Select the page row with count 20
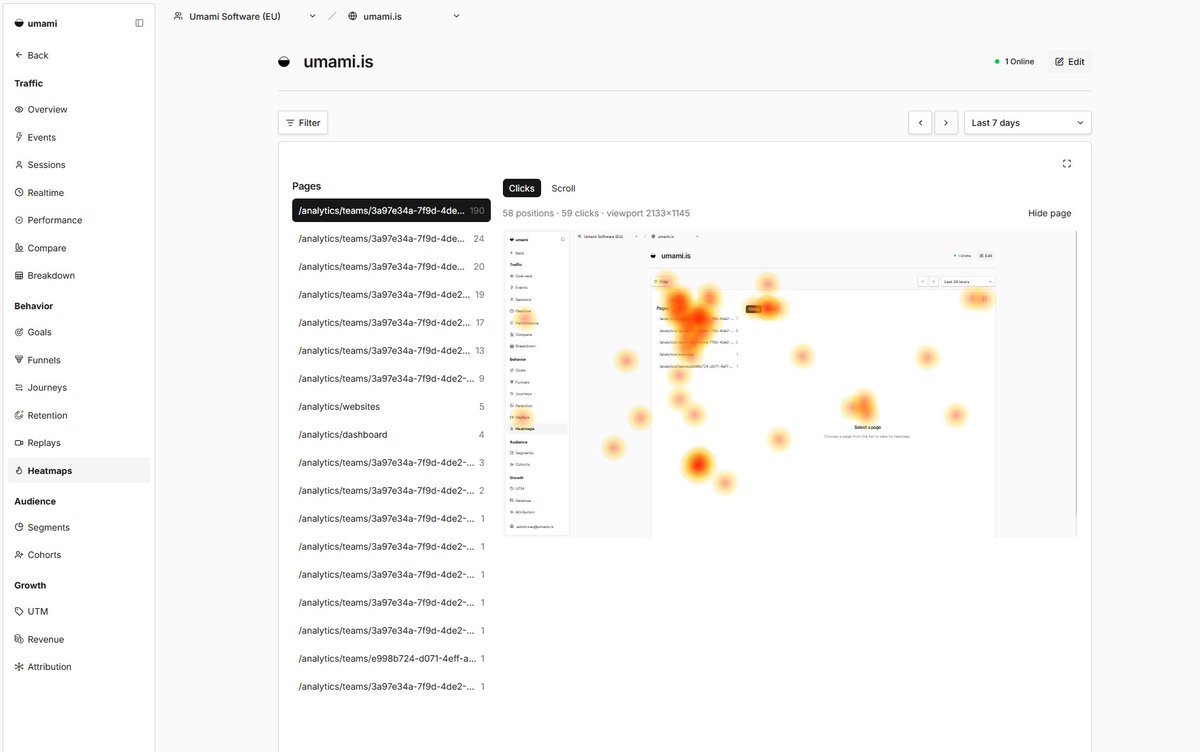Image resolution: width=1200 pixels, height=752 pixels. pyautogui.click(x=391, y=267)
